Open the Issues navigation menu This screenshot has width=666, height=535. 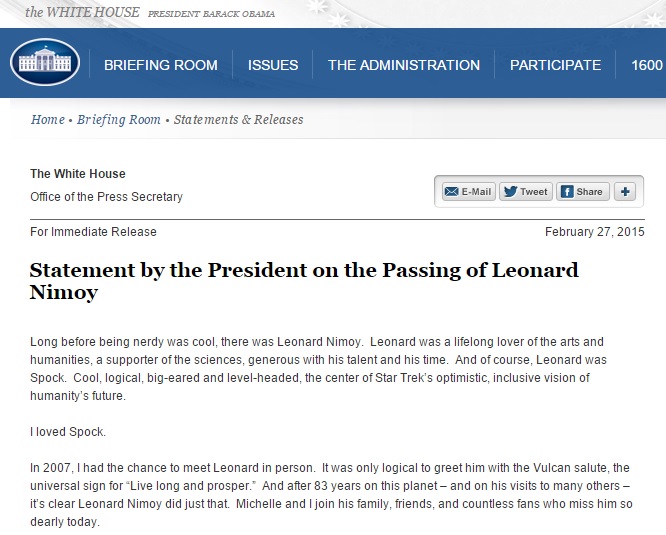click(x=273, y=65)
